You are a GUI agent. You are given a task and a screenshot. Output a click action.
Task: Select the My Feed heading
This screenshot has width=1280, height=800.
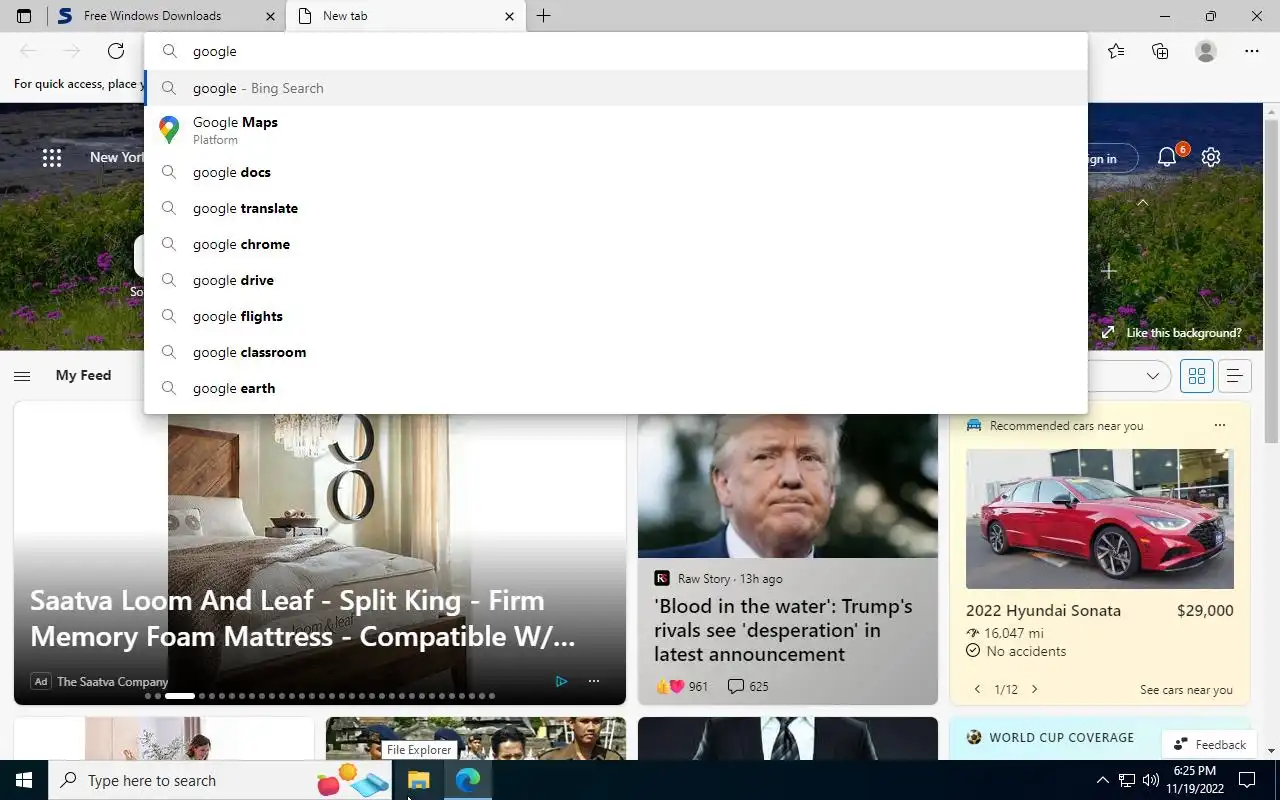tap(83, 375)
